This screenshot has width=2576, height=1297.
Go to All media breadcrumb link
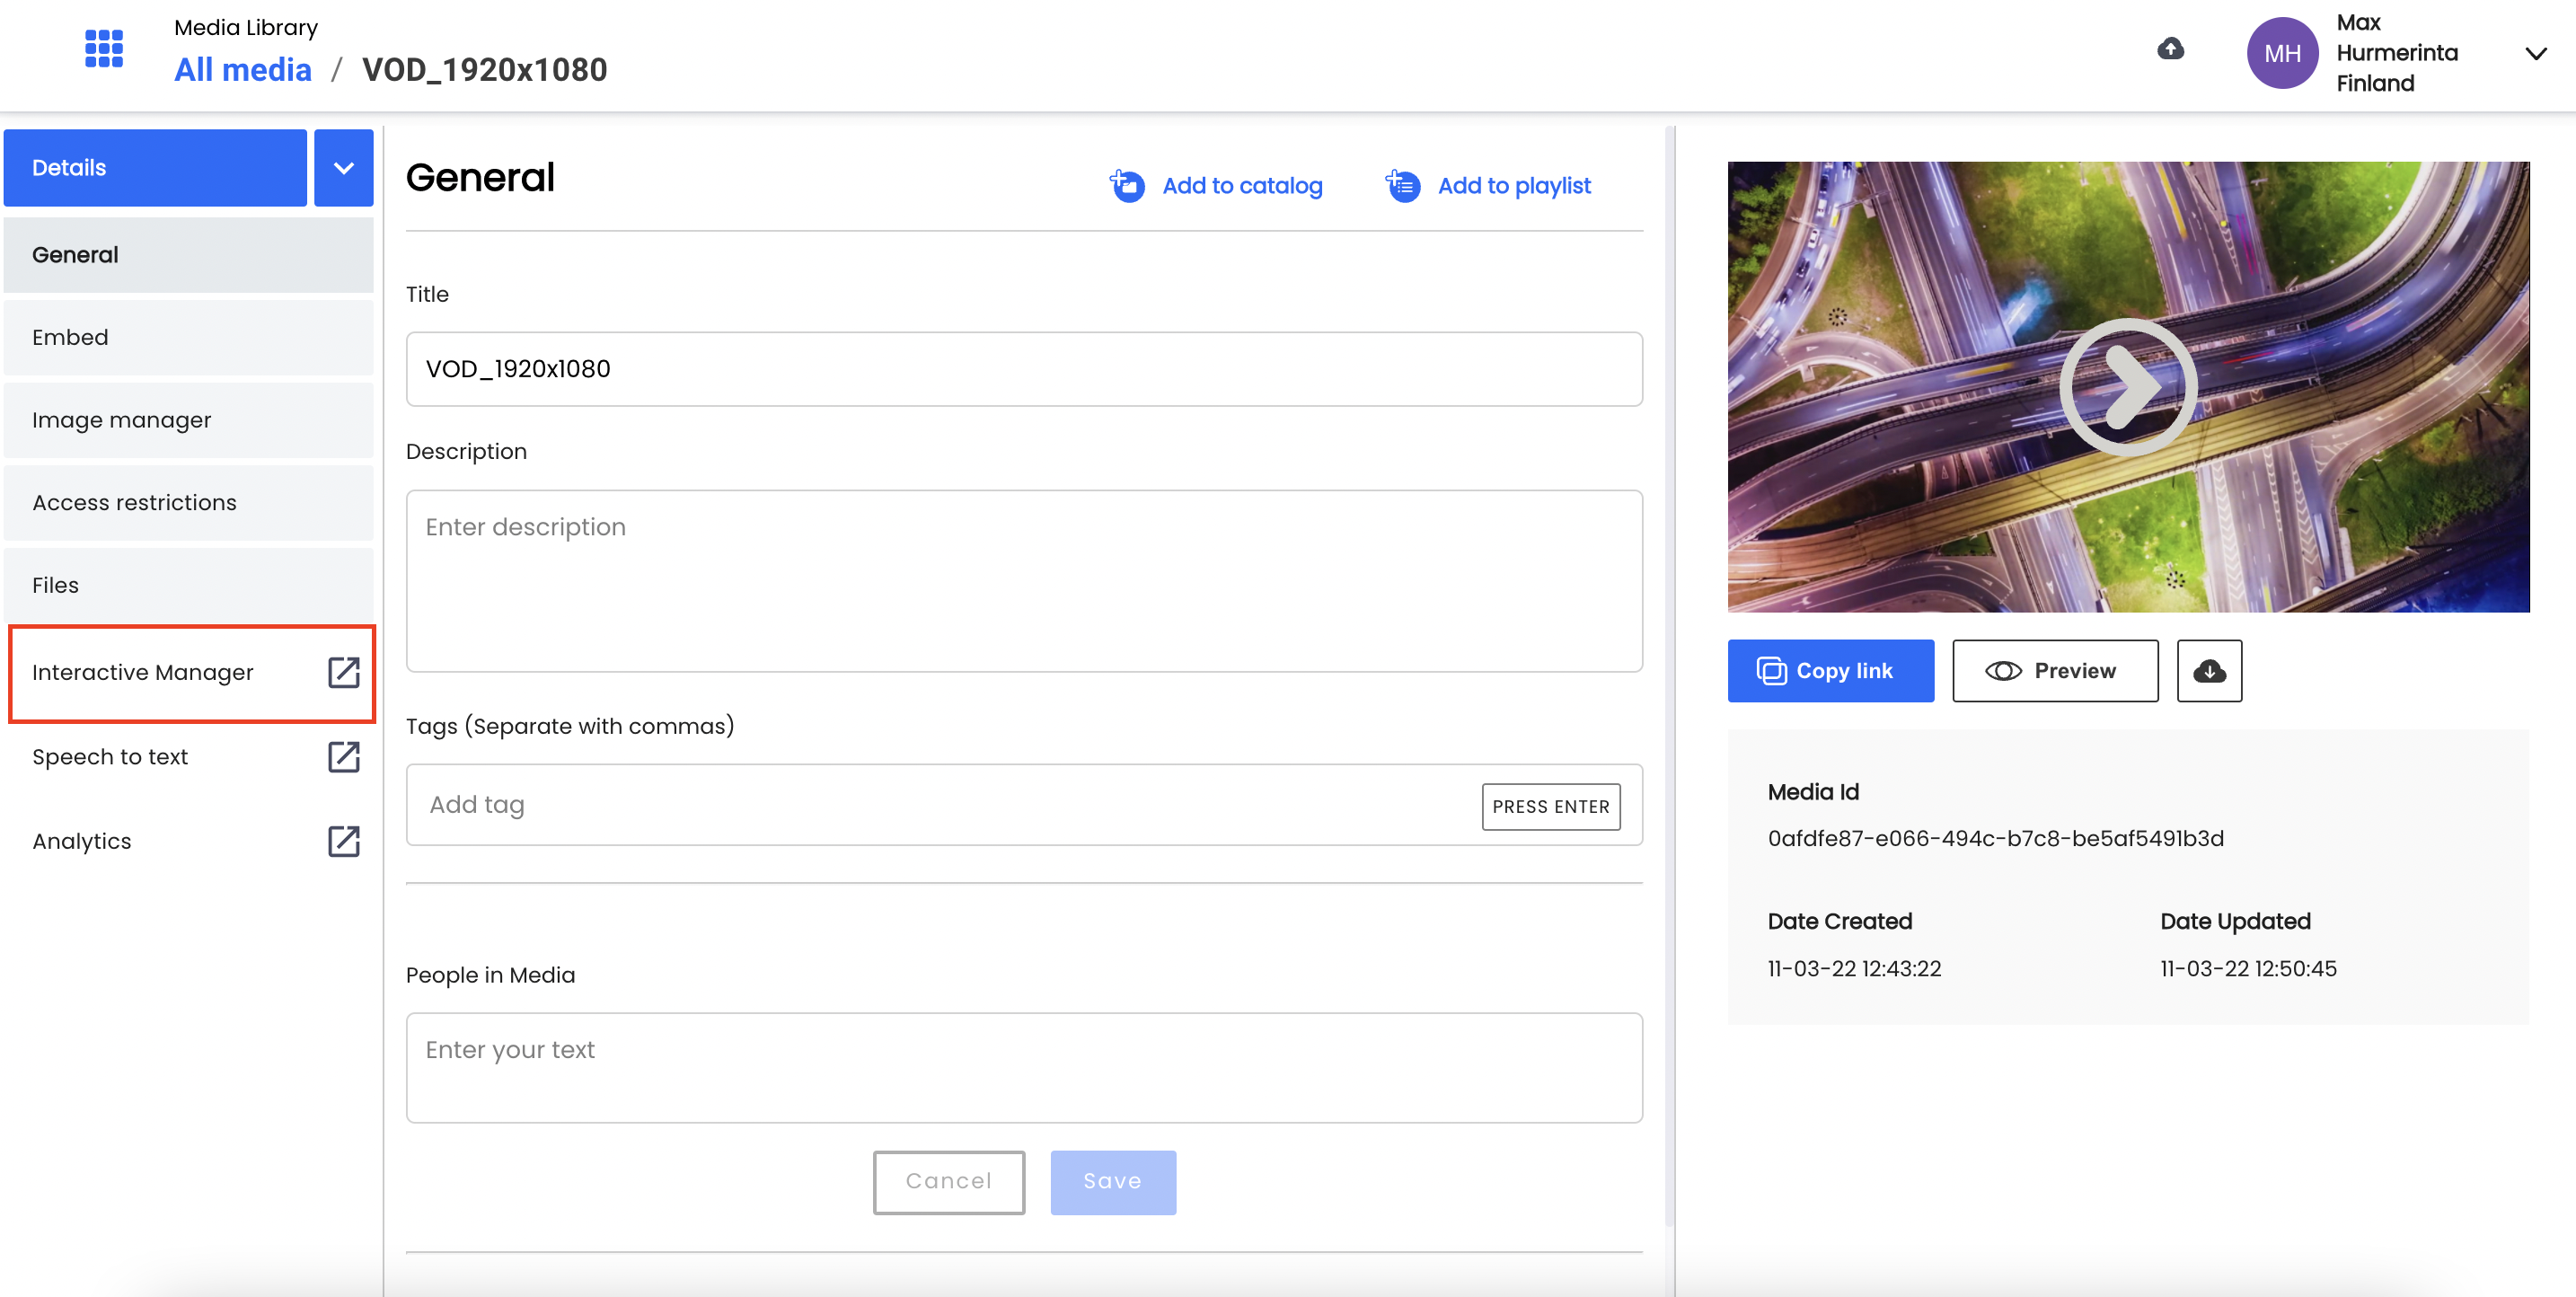[243, 70]
